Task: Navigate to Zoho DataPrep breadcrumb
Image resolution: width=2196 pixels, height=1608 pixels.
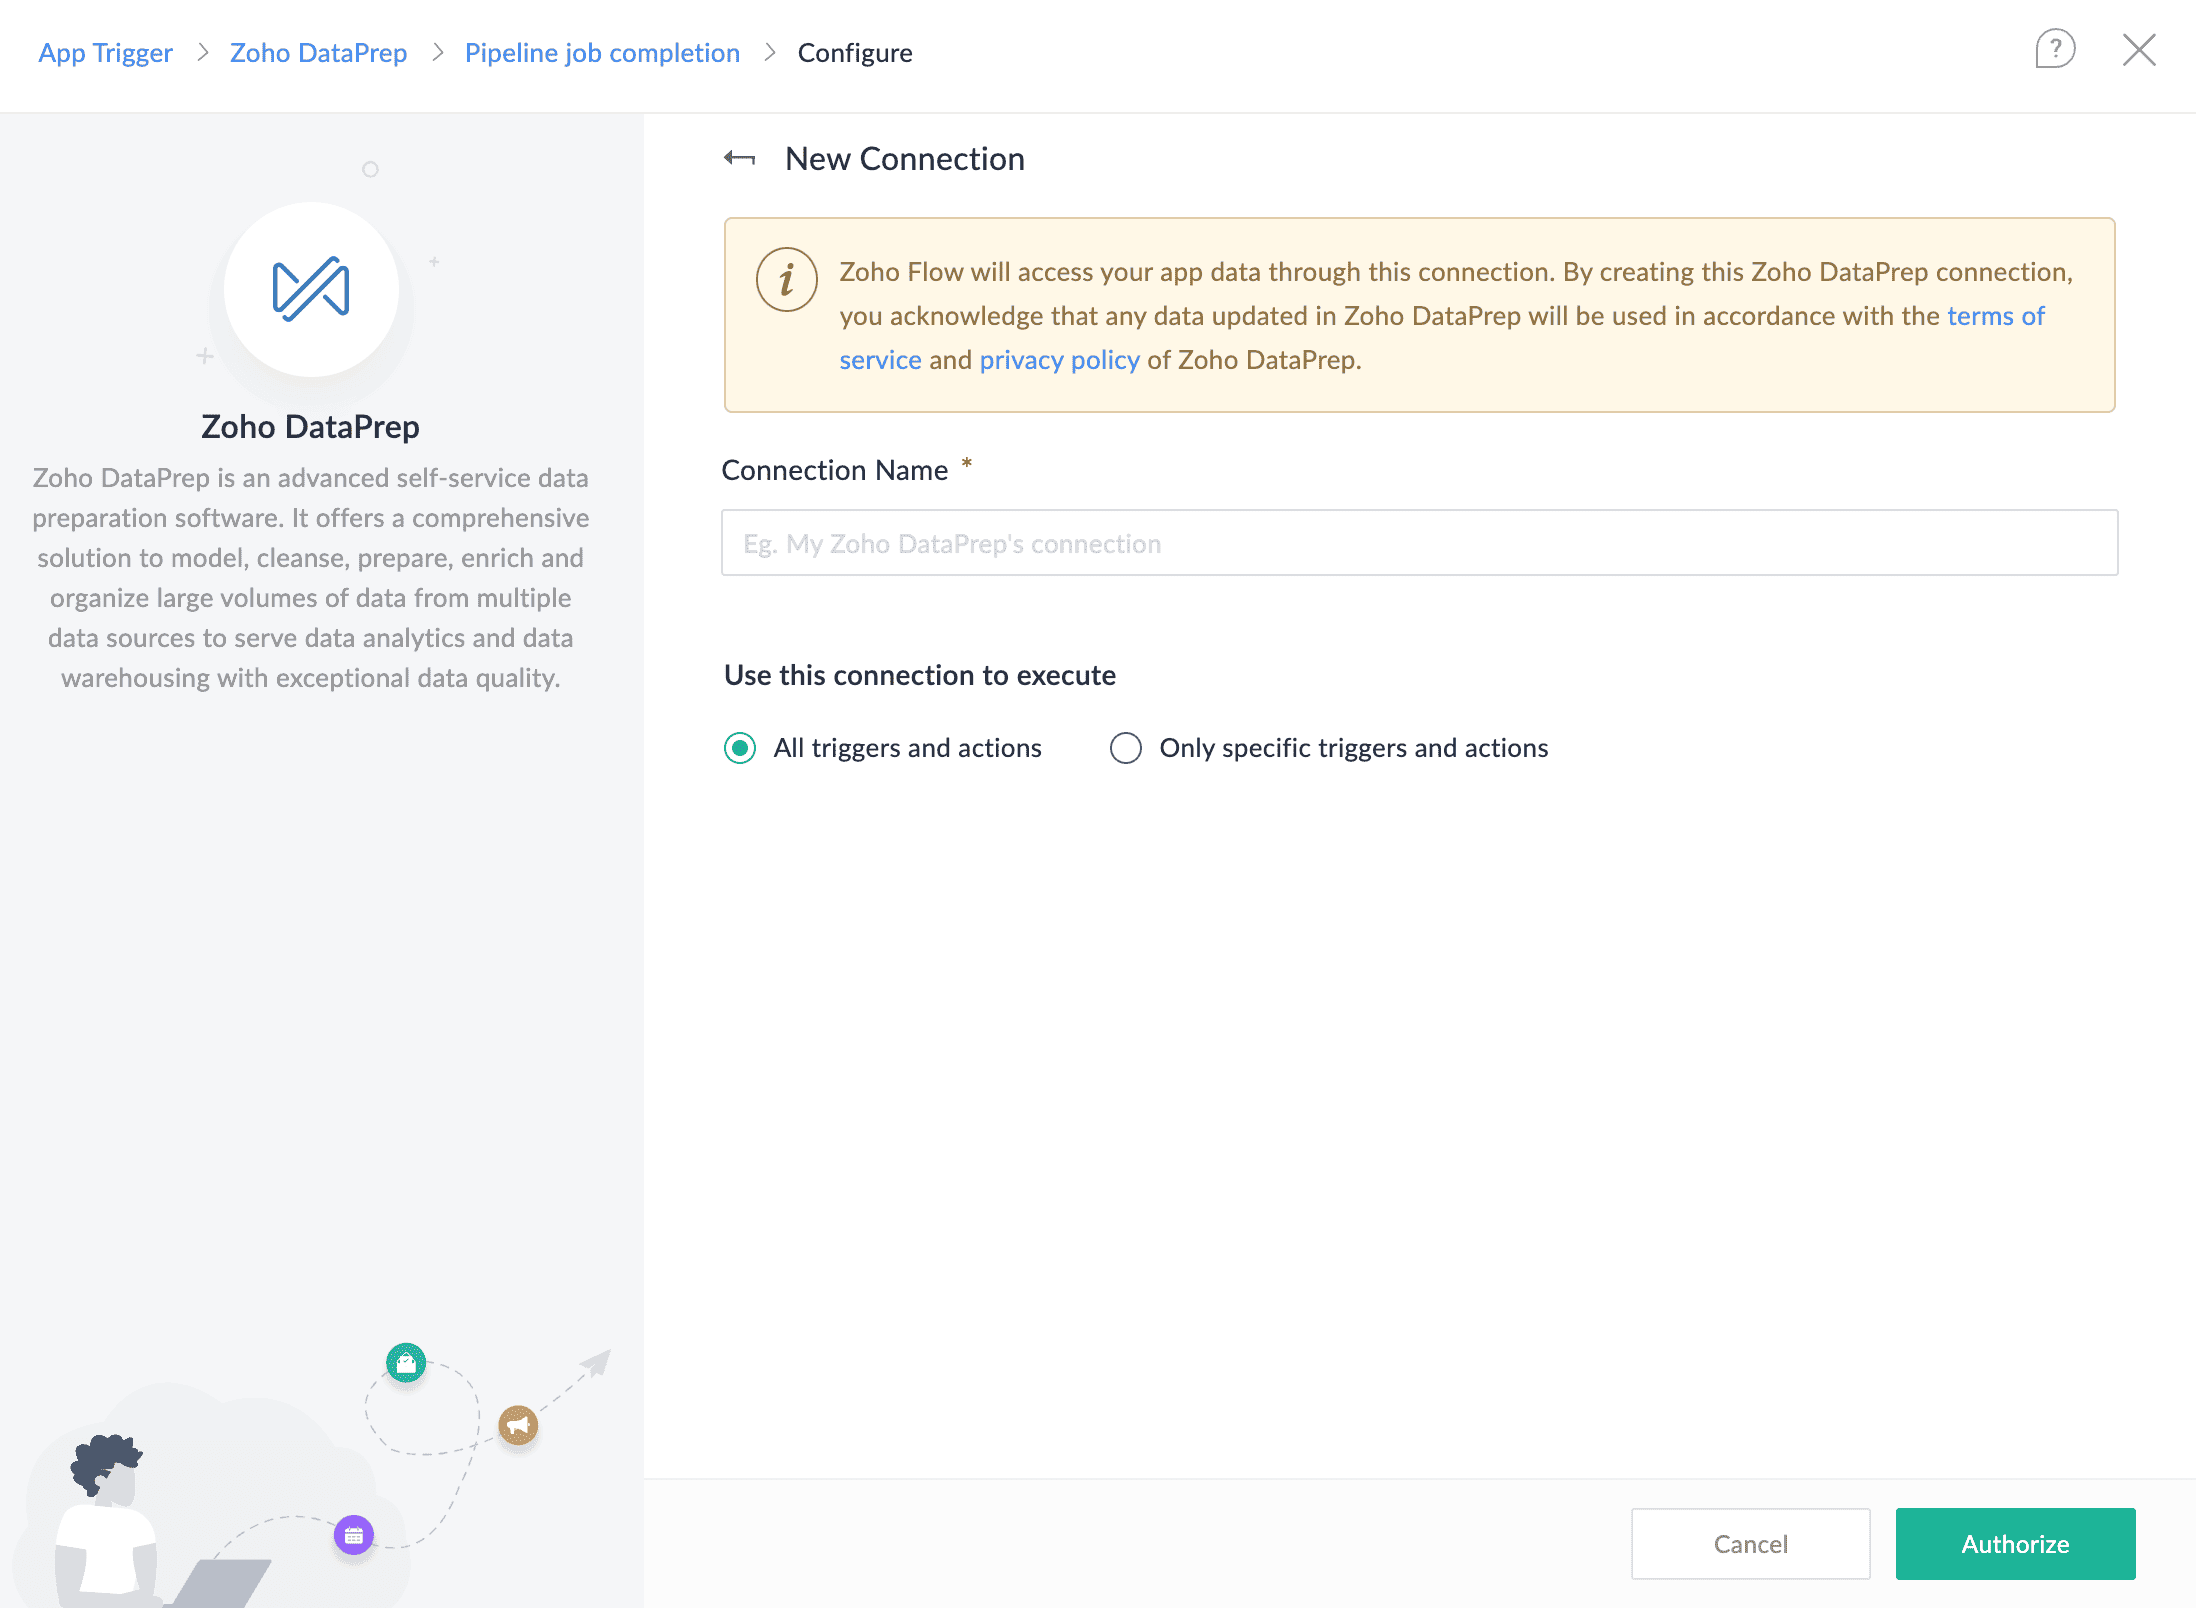Action: pos(318,53)
